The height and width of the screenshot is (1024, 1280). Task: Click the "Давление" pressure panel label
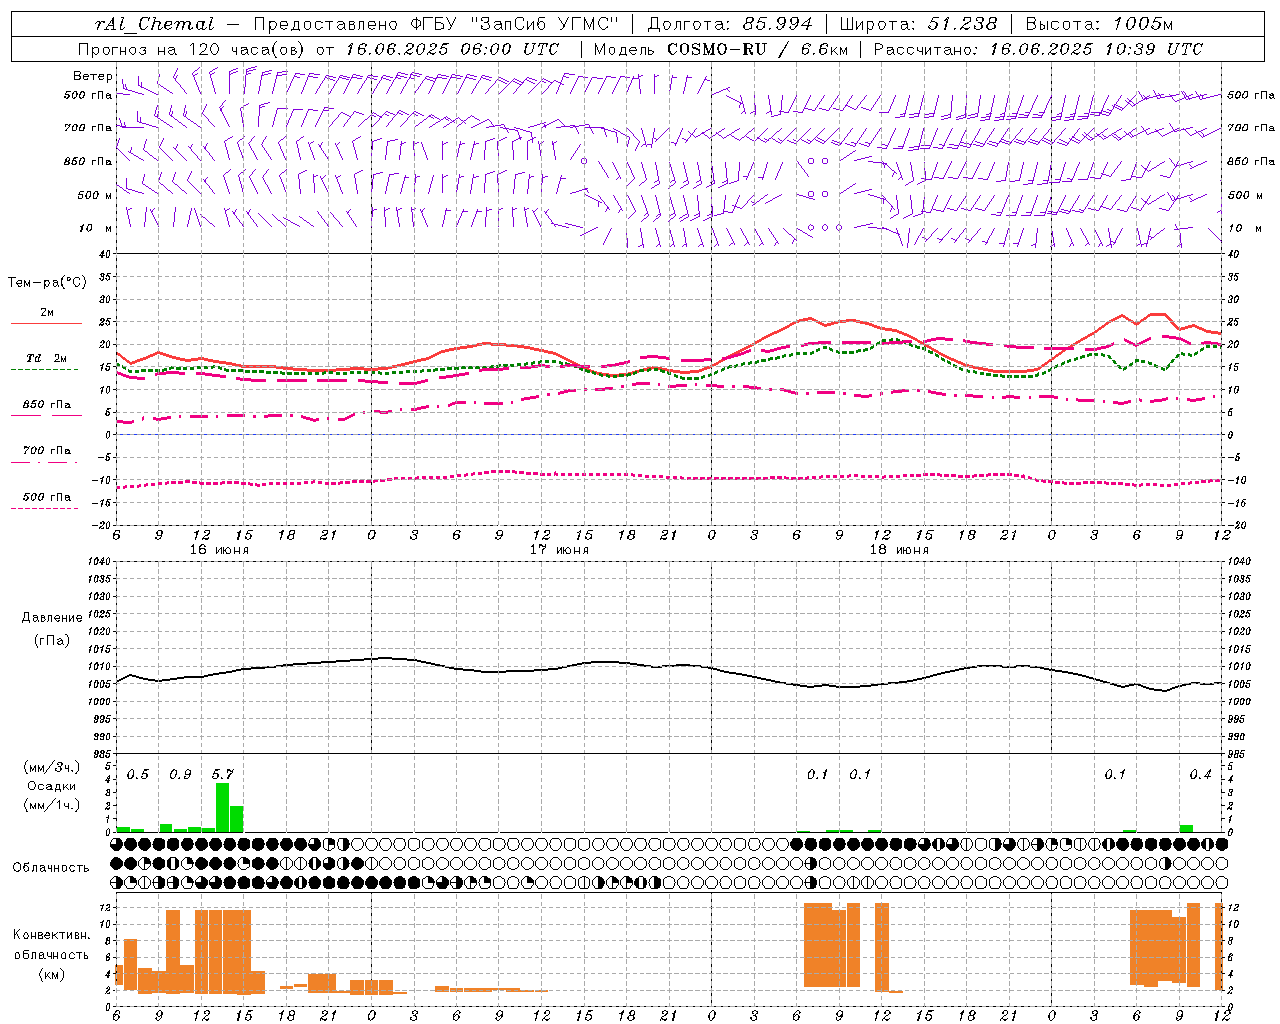coord(52,618)
